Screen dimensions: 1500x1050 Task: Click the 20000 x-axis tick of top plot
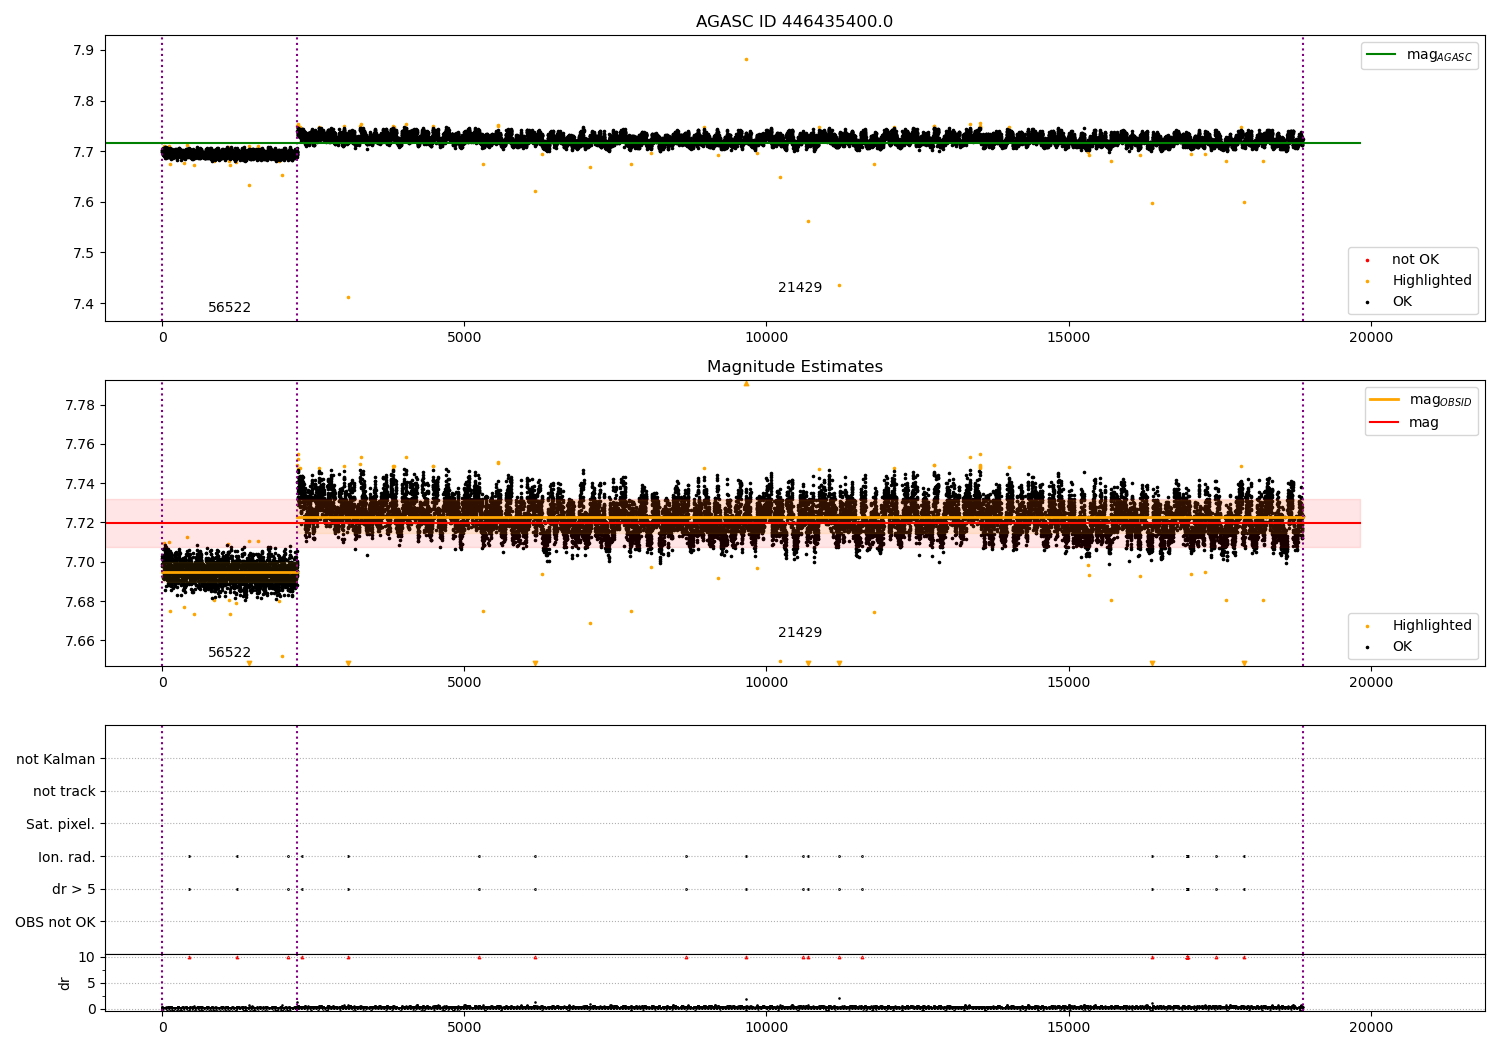[1370, 338]
